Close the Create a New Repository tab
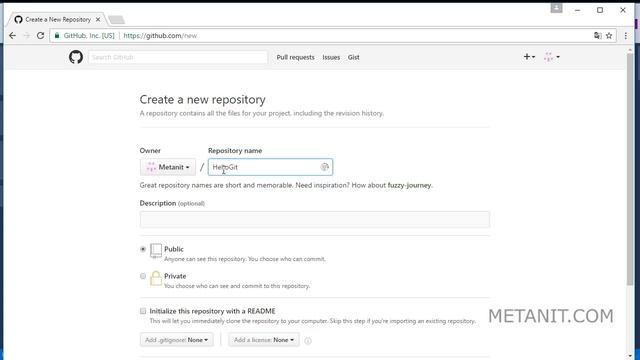 click(98, 20)
